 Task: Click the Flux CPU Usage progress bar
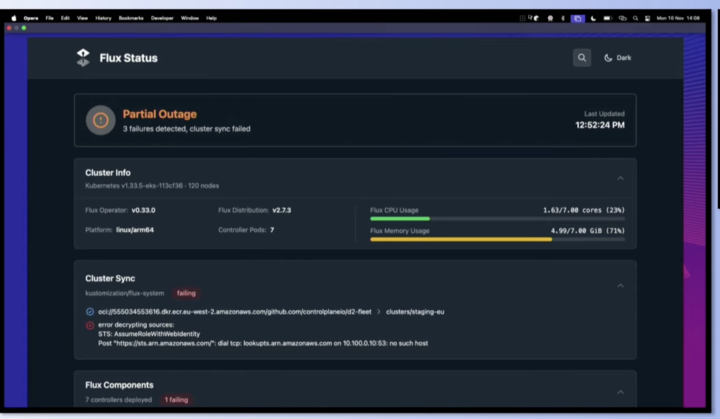click(497, 218)
